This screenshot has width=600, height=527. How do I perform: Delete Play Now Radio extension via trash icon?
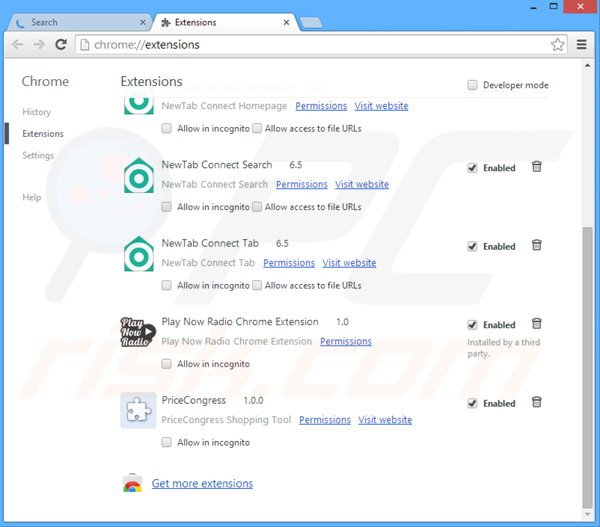[536, 323]
